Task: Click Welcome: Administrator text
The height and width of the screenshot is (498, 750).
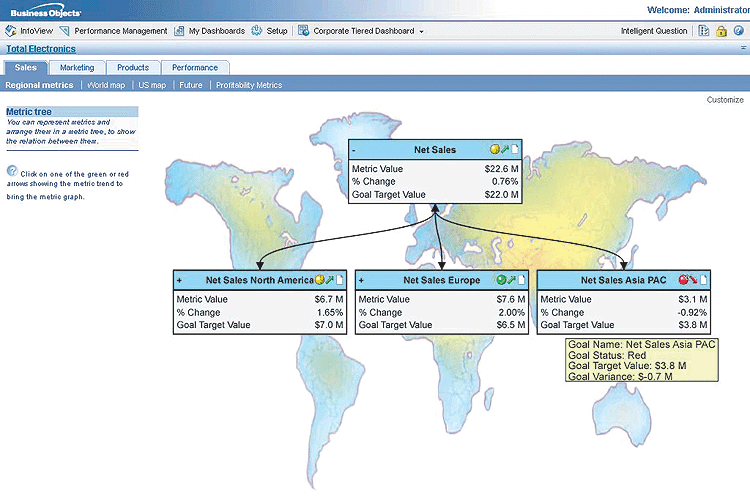Action: coord(698,10)
